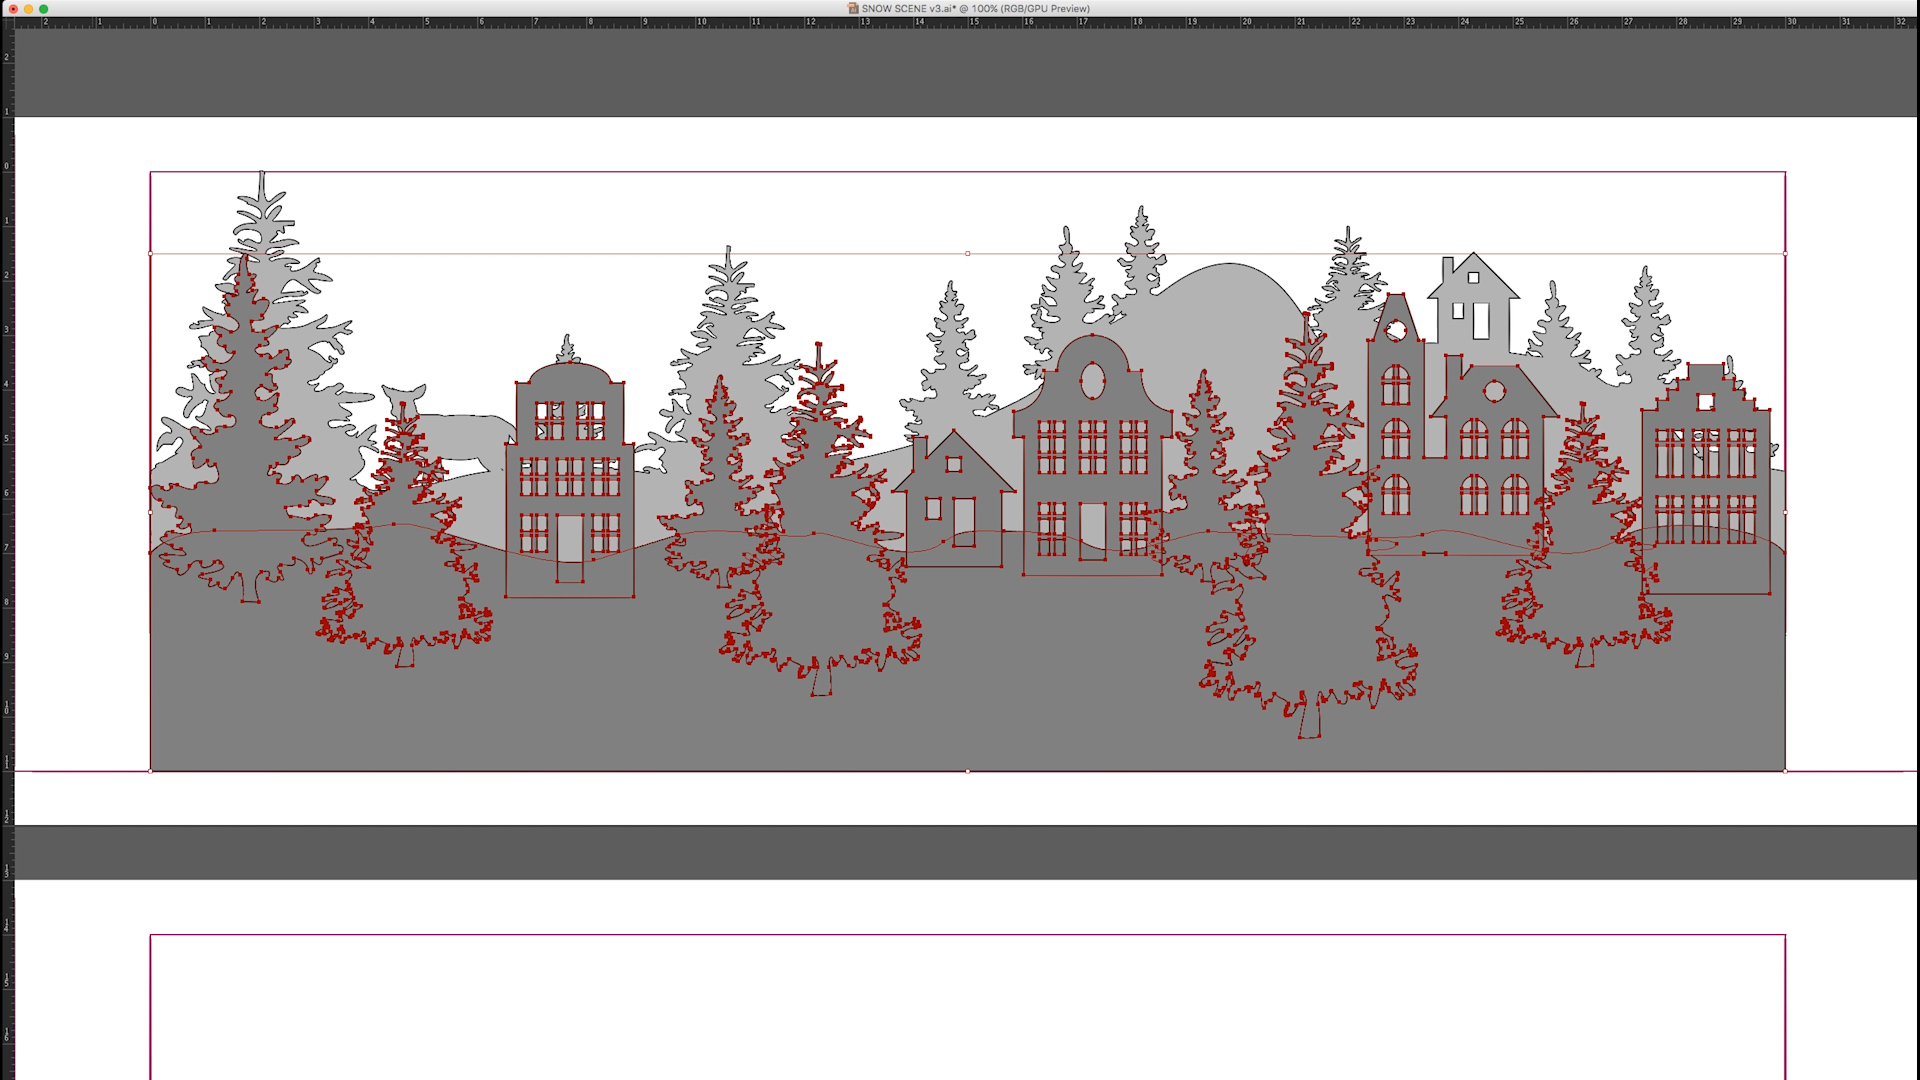Click the Illustrator document icon in title bar
Viewport: 1920px width, 1080px height.
click(x=853, y=8)
